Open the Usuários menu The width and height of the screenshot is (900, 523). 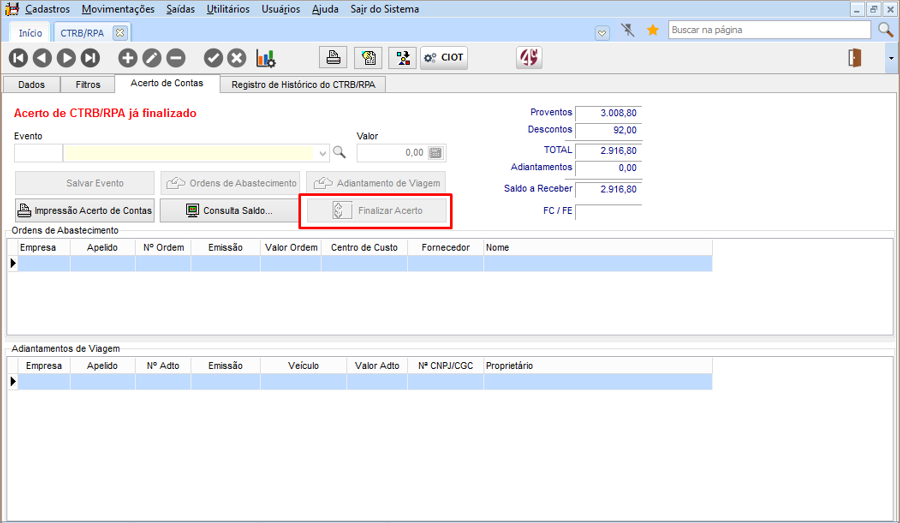point(281,9)
